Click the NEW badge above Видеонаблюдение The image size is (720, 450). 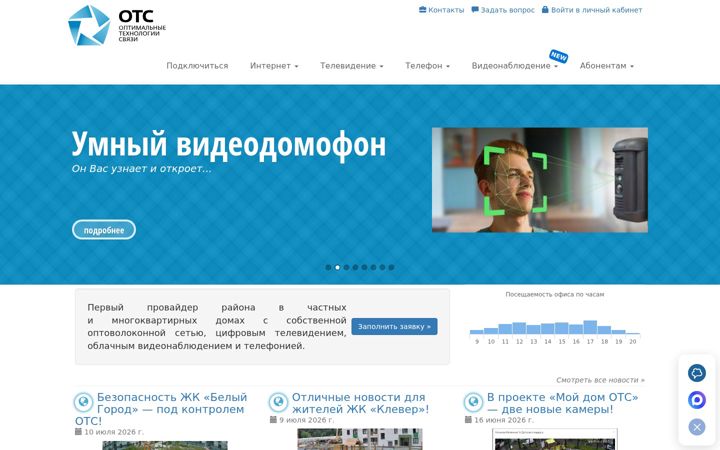(x=559, y=56)
